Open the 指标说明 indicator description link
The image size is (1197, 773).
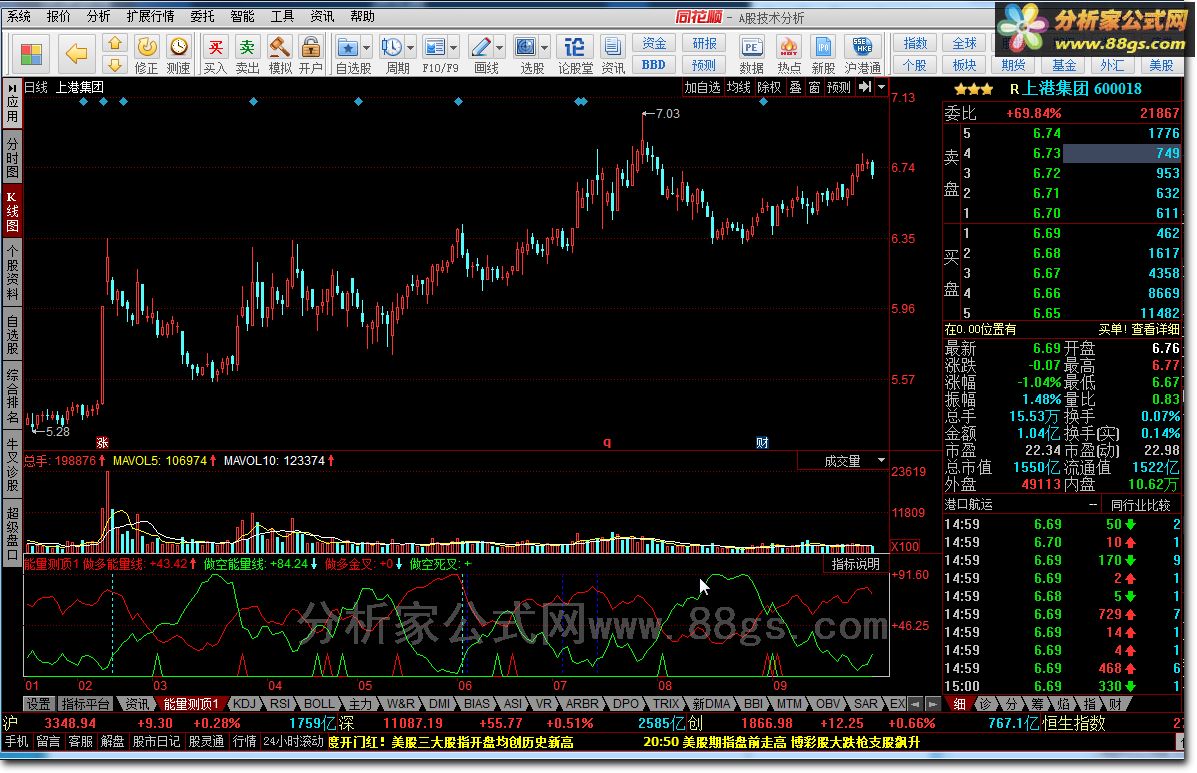point(856,564)
